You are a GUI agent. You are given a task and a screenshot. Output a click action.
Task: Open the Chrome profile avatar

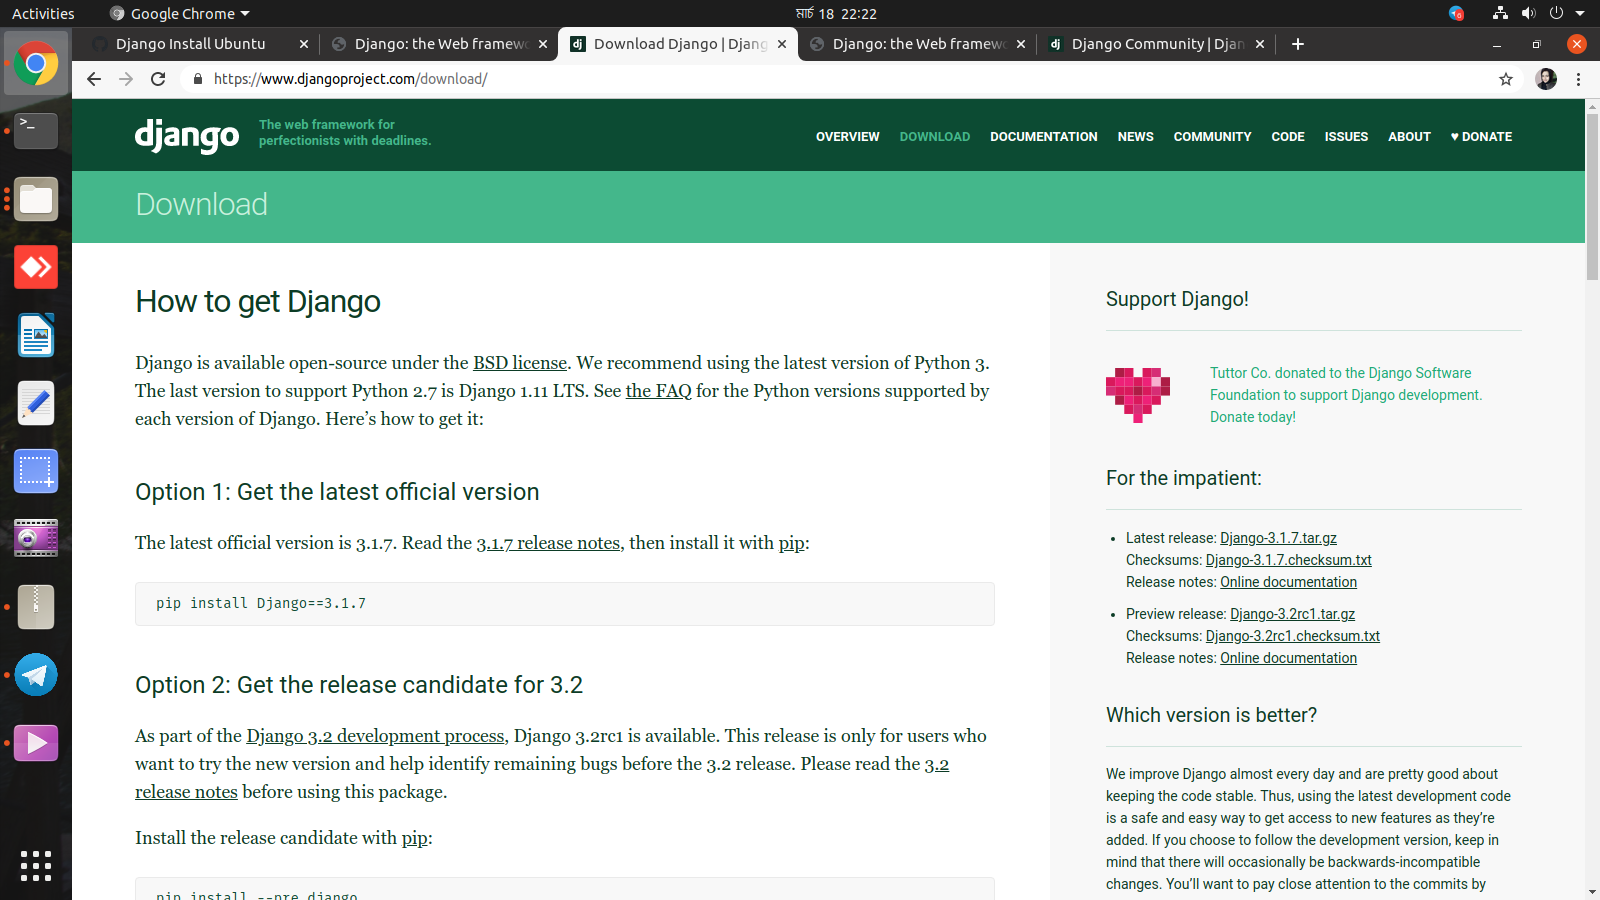click(1546, 79)
